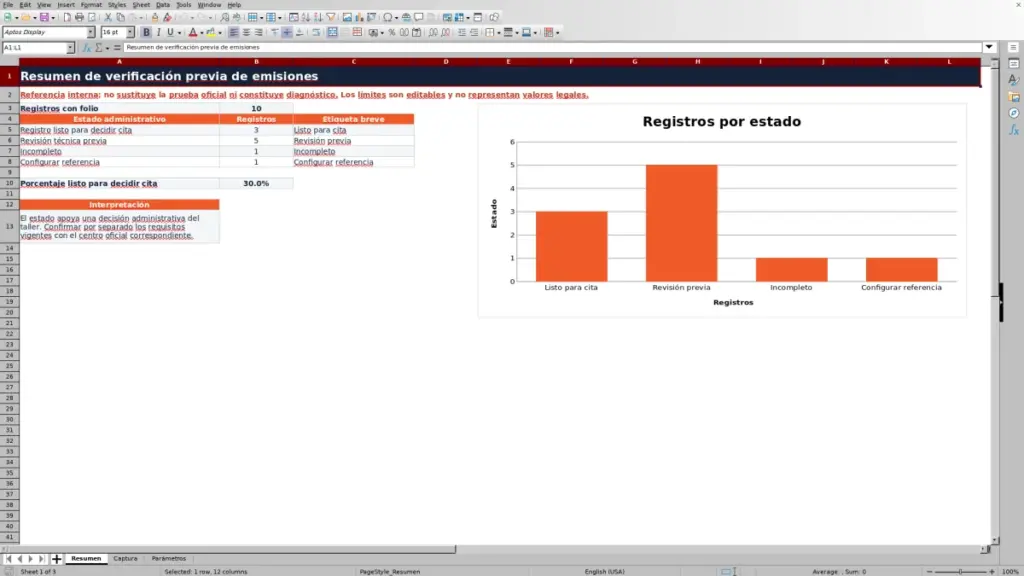Switch to the Captura sheet tab
1024x576 pixels.
[125, 559]
